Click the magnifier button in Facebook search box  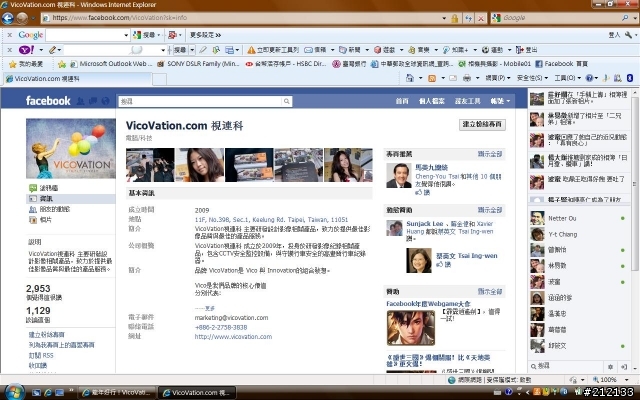click(x=287, y=101)
